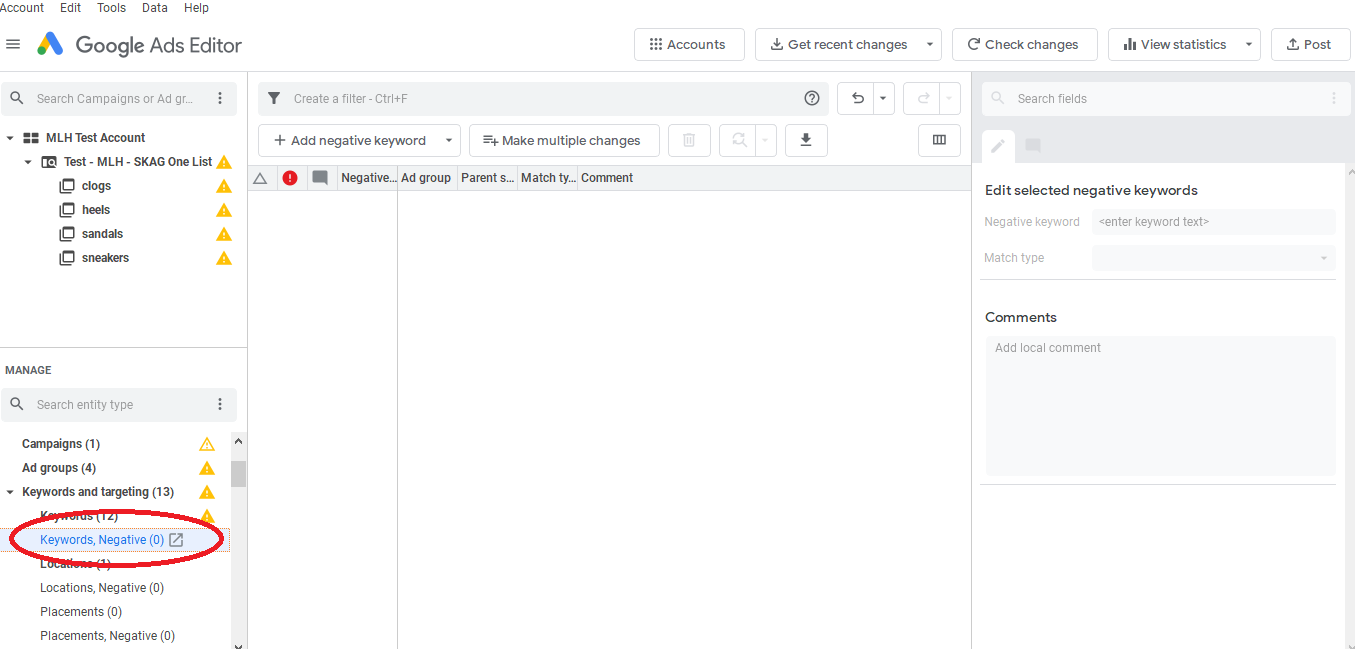Open filter help question mark icon
This screenshot has width=1355, height=649.
812,98
